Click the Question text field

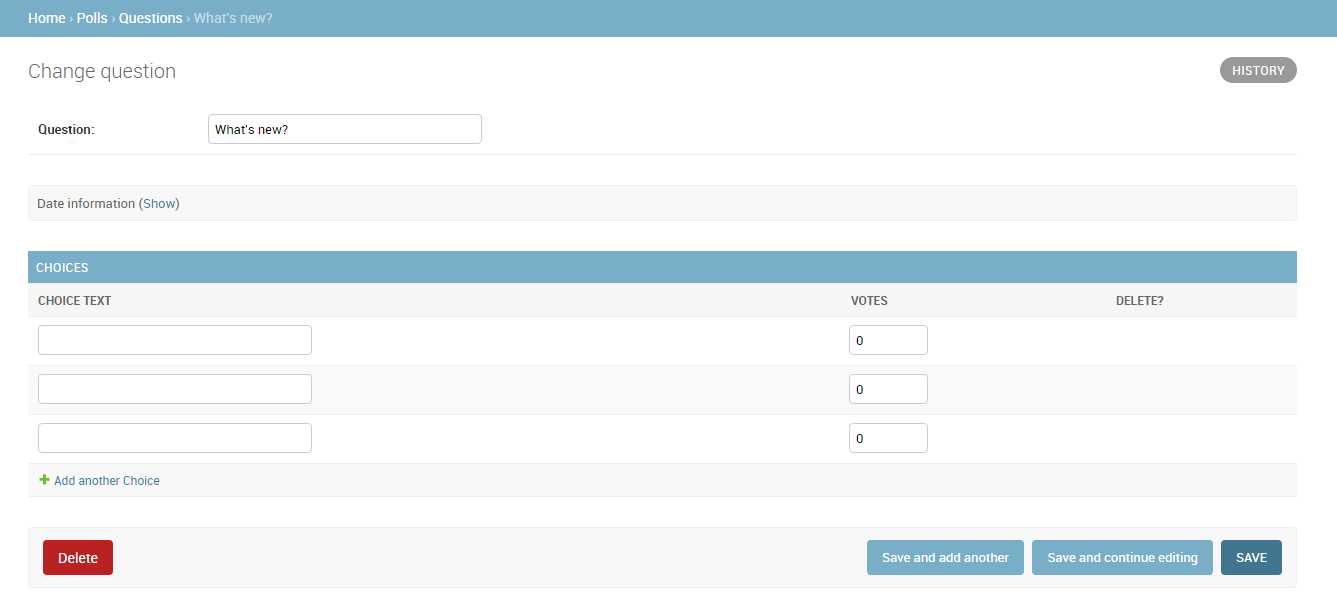point(345,129)
